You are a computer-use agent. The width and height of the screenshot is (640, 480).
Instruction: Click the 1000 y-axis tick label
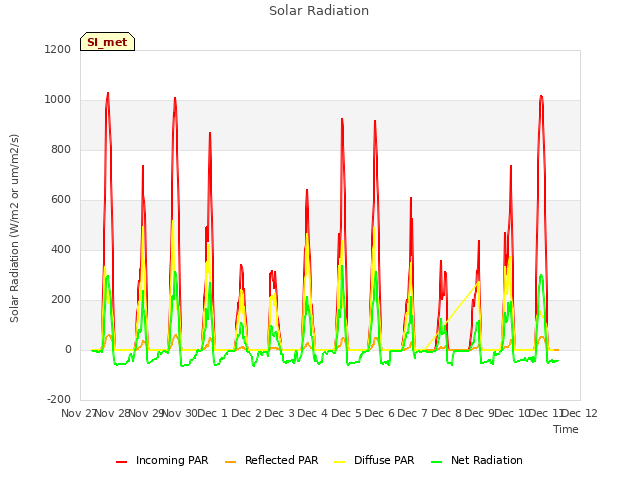[58, 100]
